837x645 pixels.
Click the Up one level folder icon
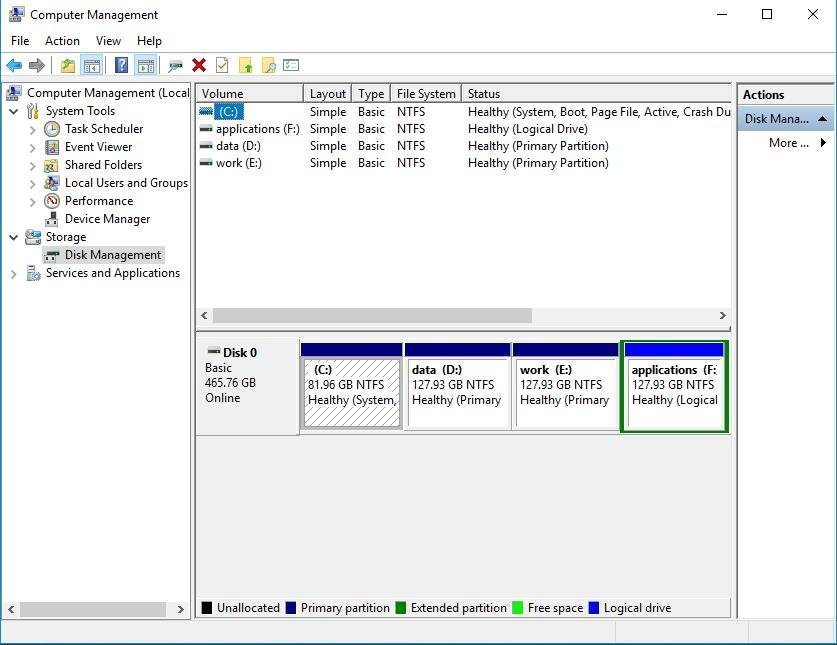point(68,66)
